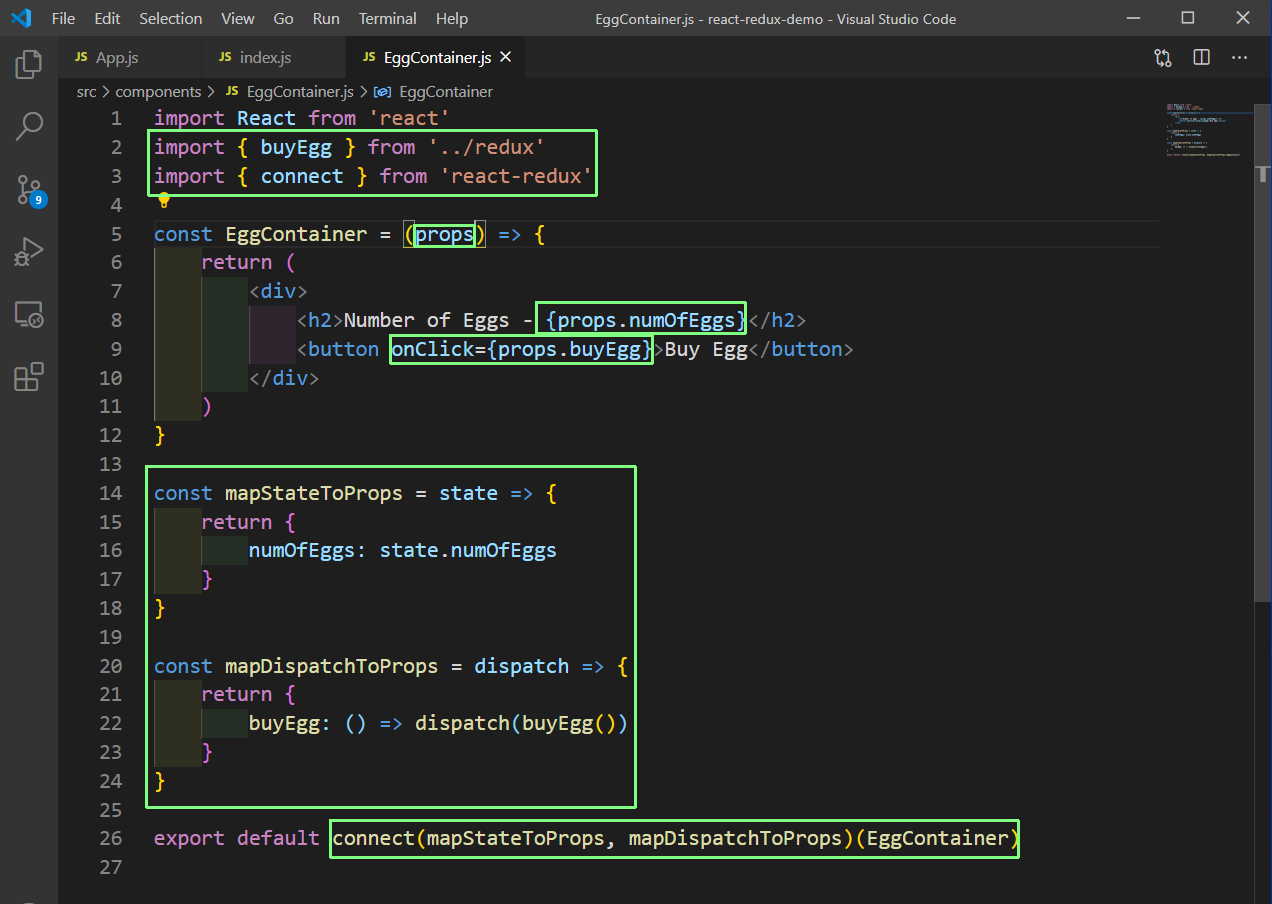Screen dimensions: 1272x904
Task: Click line number 14 in the gutter
Action: pyautogui.click(x=110, y=493)
